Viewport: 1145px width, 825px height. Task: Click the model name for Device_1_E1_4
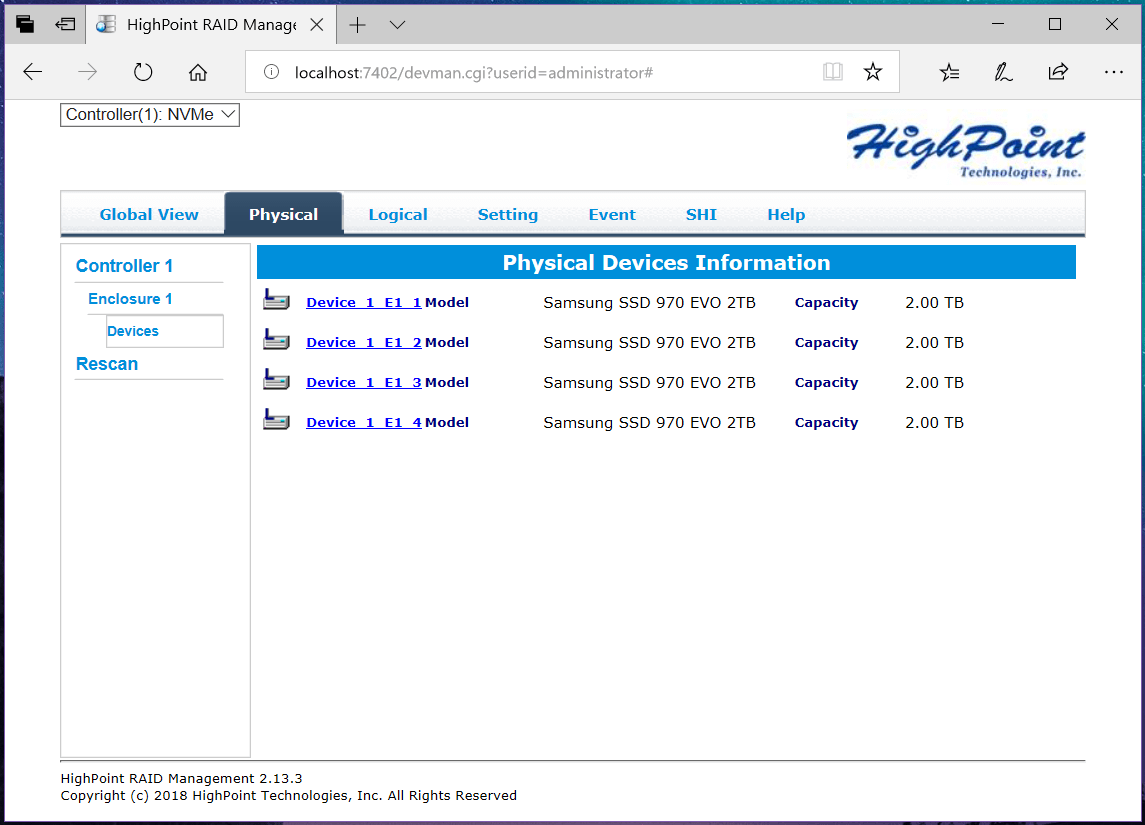(x=649, y=422)
